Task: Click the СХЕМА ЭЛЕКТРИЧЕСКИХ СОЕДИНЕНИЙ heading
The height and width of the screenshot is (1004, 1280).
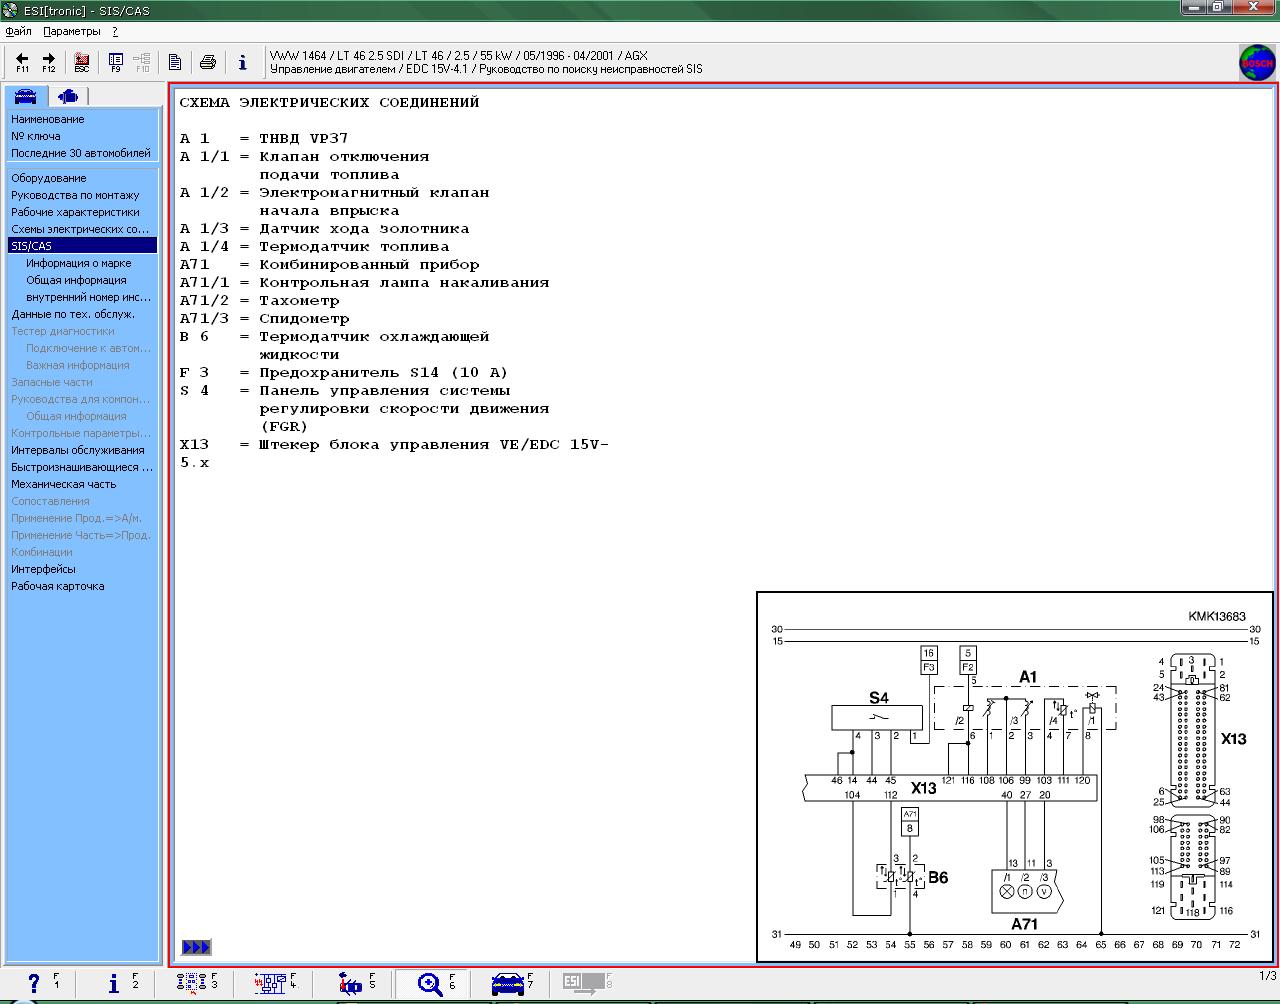Action: (x=329, y=102)
